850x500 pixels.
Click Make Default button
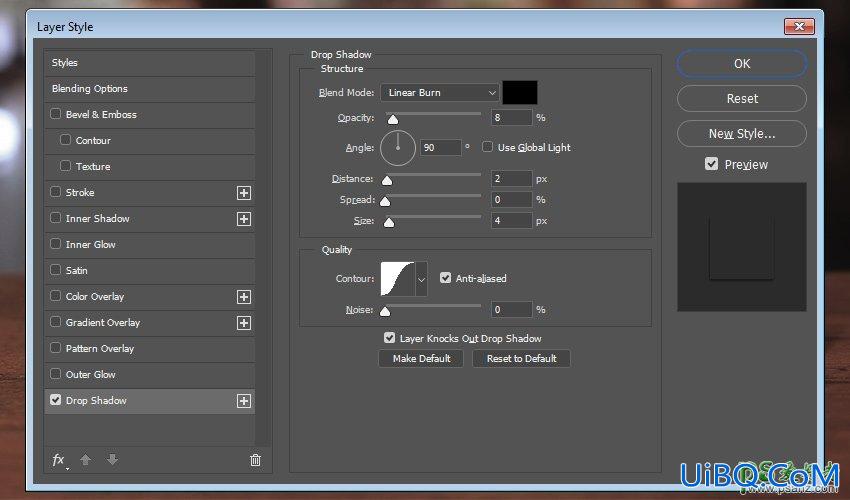coord(421,358)
